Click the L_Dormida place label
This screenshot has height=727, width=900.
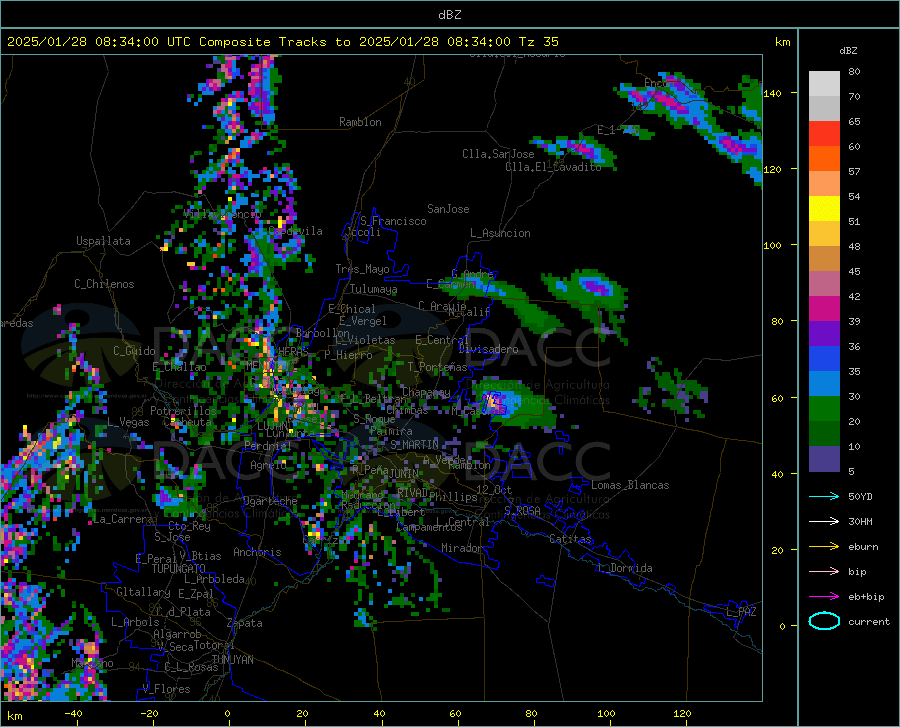click(x=624, y=568)
